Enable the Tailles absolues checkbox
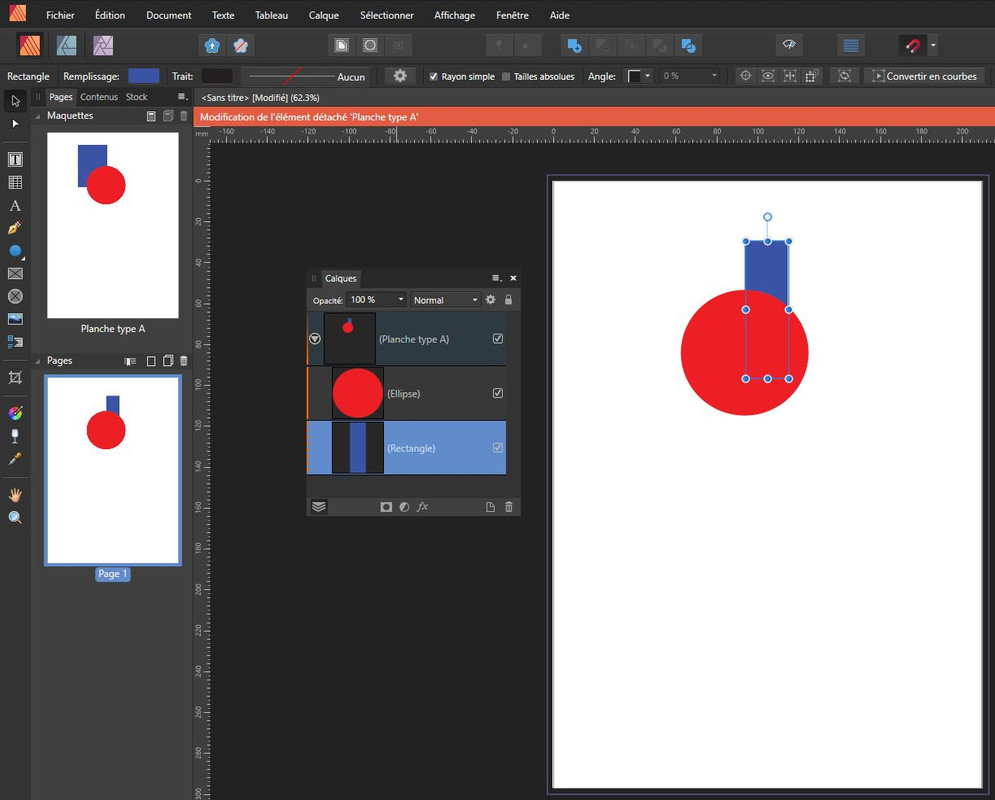 506,76
